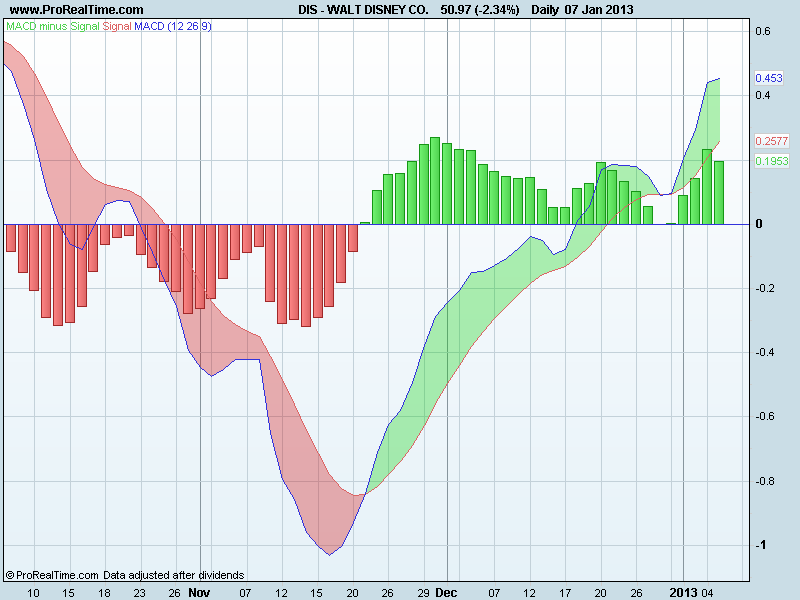Click the 0.6 y-axis label

pos(763,31)
